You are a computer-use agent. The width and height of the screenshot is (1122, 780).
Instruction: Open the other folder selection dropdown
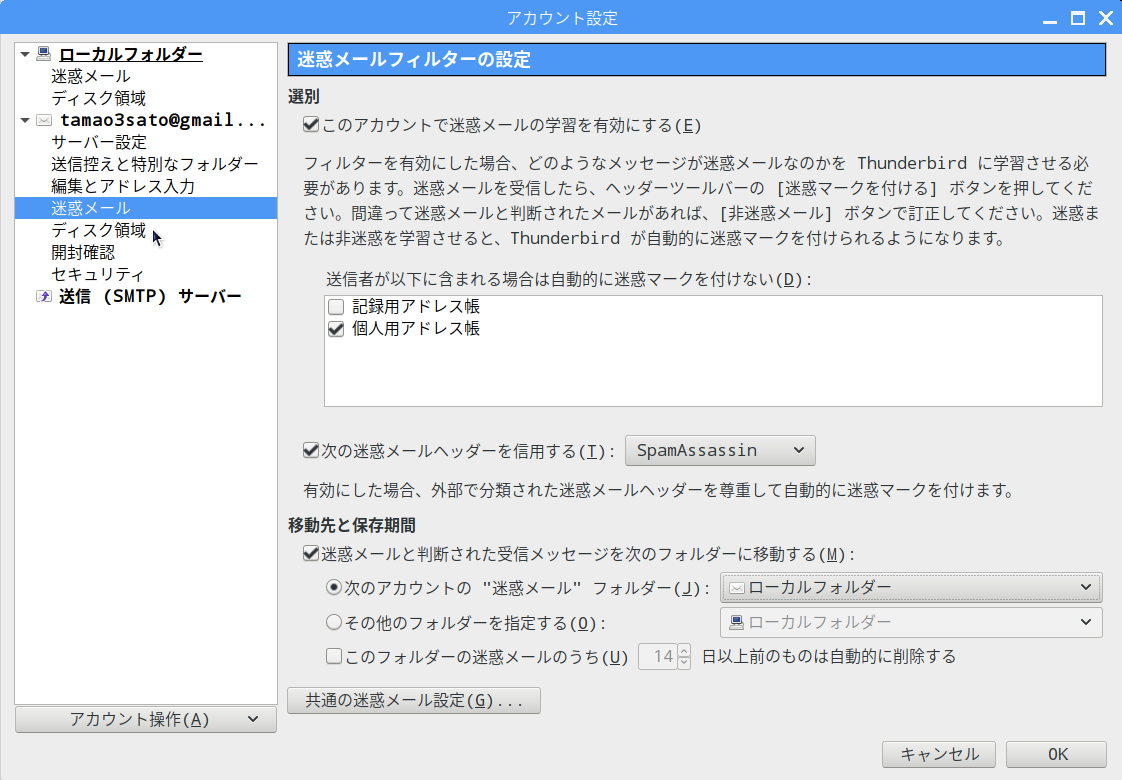click(911, 623)
